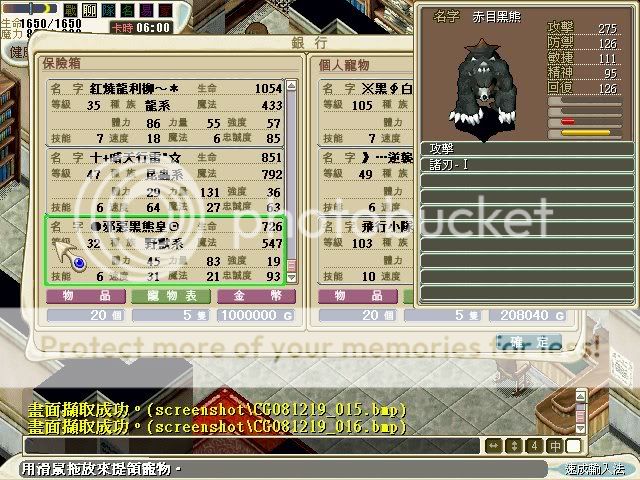Viewport: 640px width, 480px height.
Task: Toggle the 戰 battle mode icon
Action: [x=73, y=9]
